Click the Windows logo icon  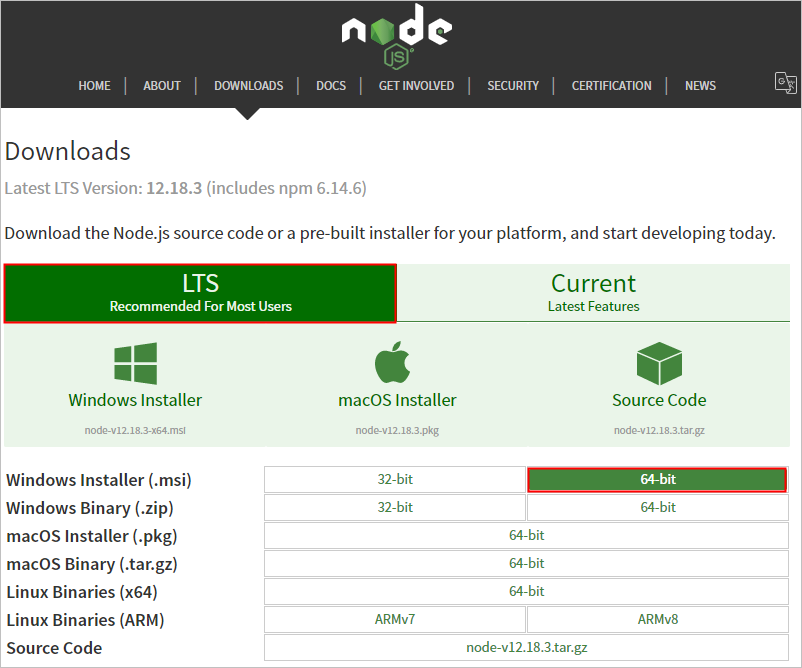coord(136,363)
